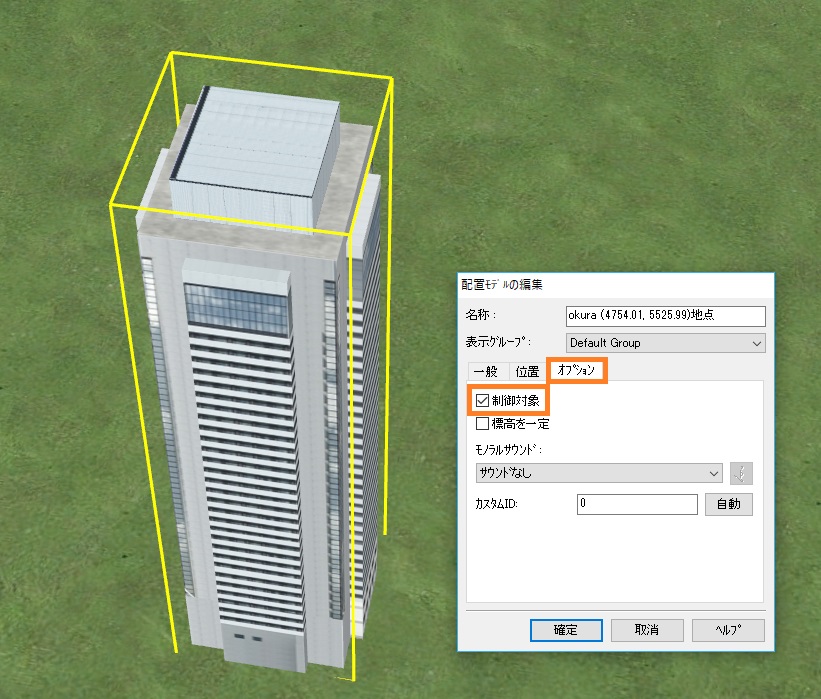Image resolution: width=821 pixels, height=699 pixels.
Task: Enable the 標高を一定 checkbox
Action: [x=482, y=423]
